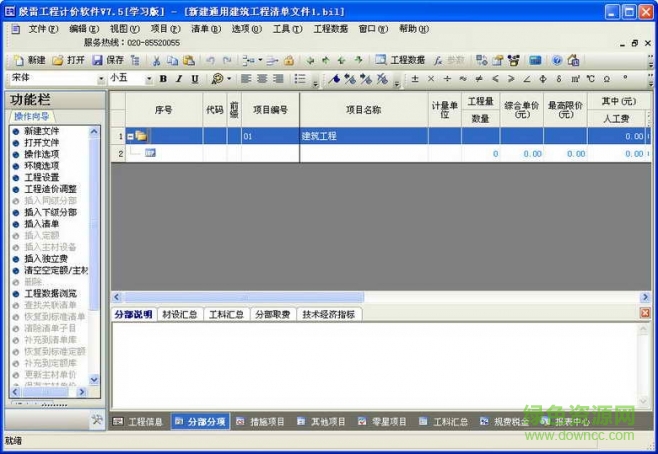Collapse the 建筑工程 tree row
Screen dimensions: 658x454
tap(130, 136)
